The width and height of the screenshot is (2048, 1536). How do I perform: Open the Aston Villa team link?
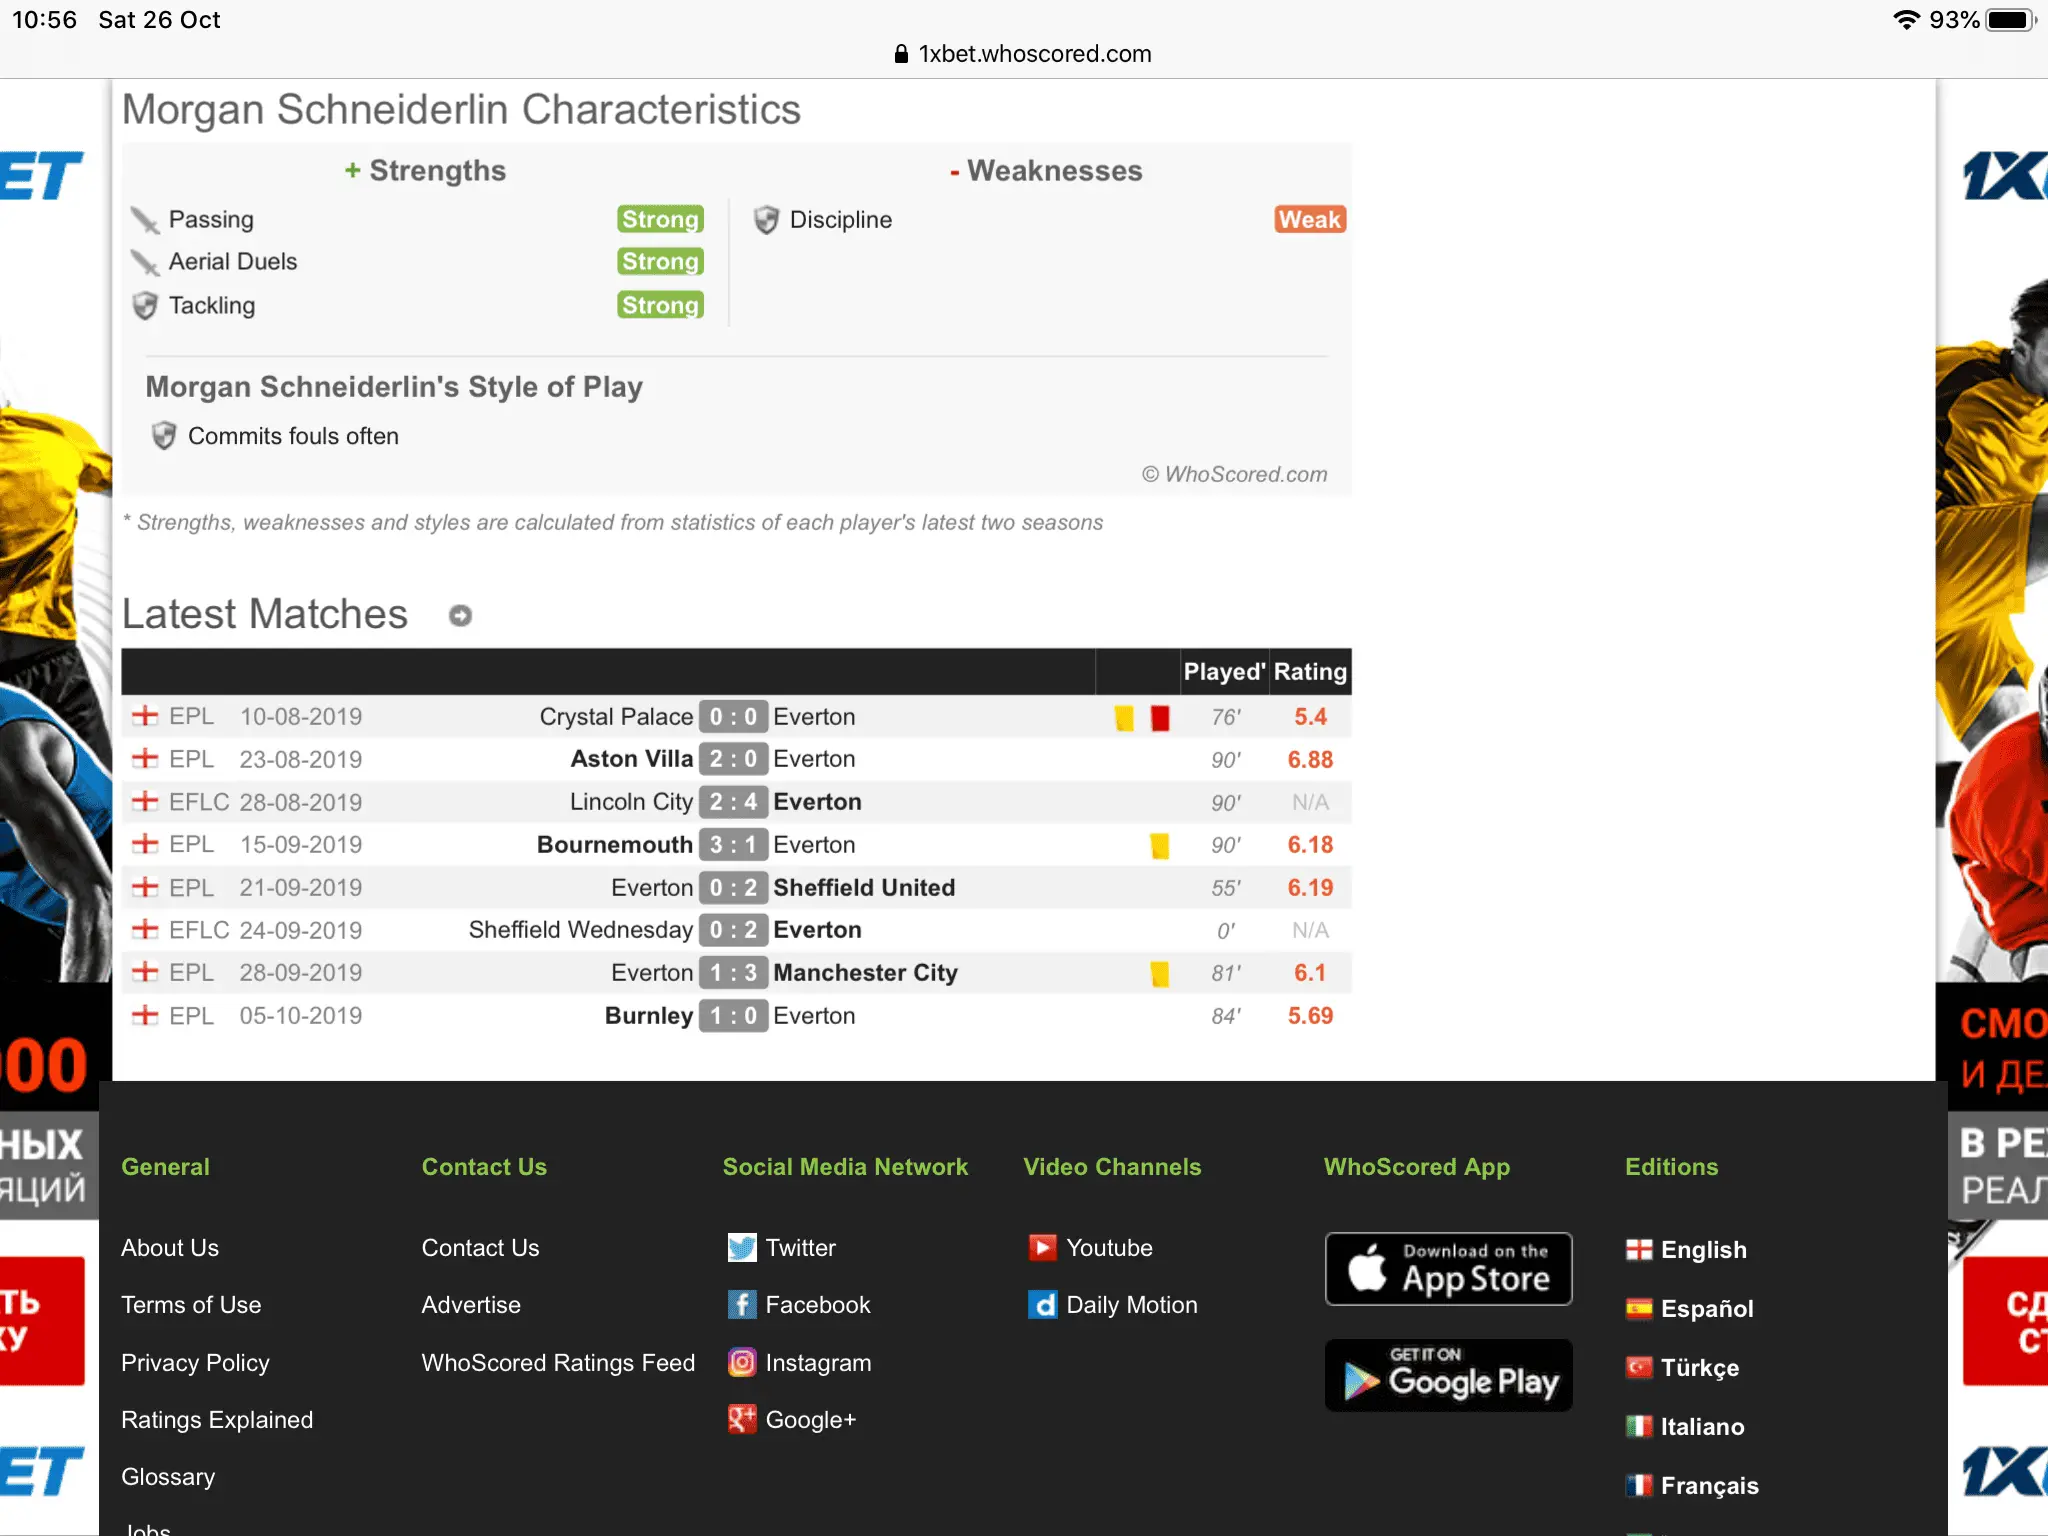click(x=632, y=759)
